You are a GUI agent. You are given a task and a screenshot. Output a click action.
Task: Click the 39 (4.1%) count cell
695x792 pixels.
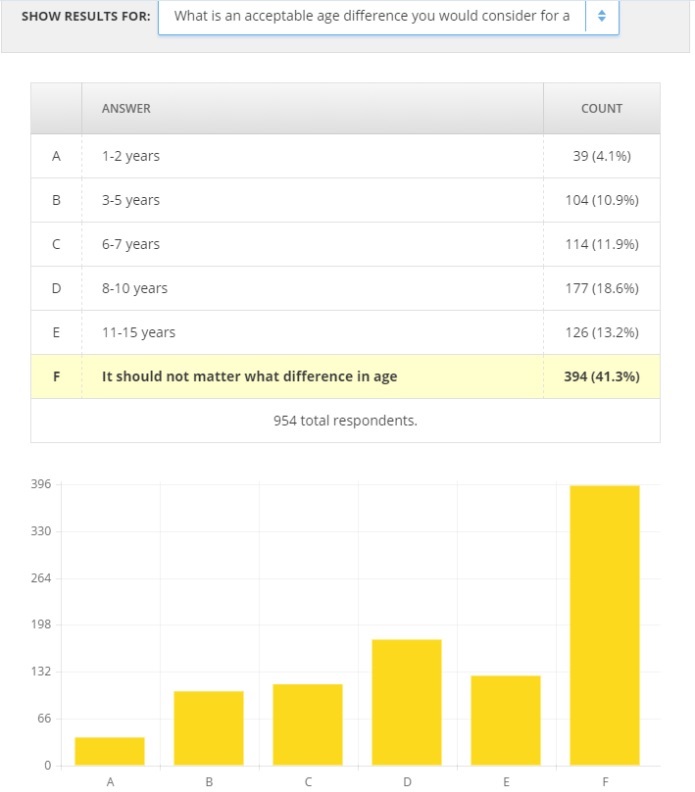point(602,156)
